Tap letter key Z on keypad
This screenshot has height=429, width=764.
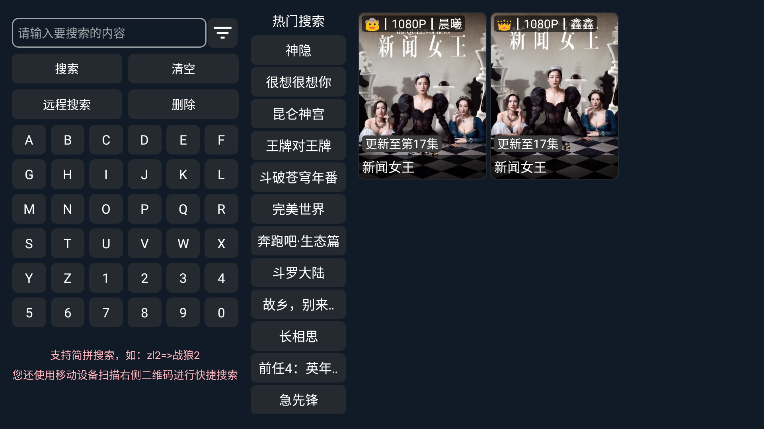(67, 278)
